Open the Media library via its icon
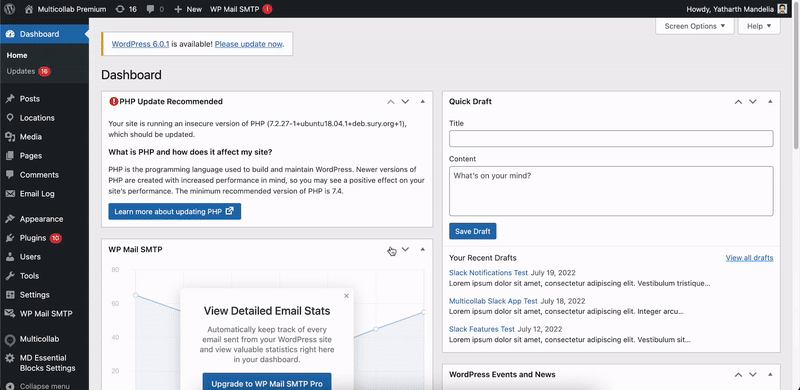 point(10,137)
